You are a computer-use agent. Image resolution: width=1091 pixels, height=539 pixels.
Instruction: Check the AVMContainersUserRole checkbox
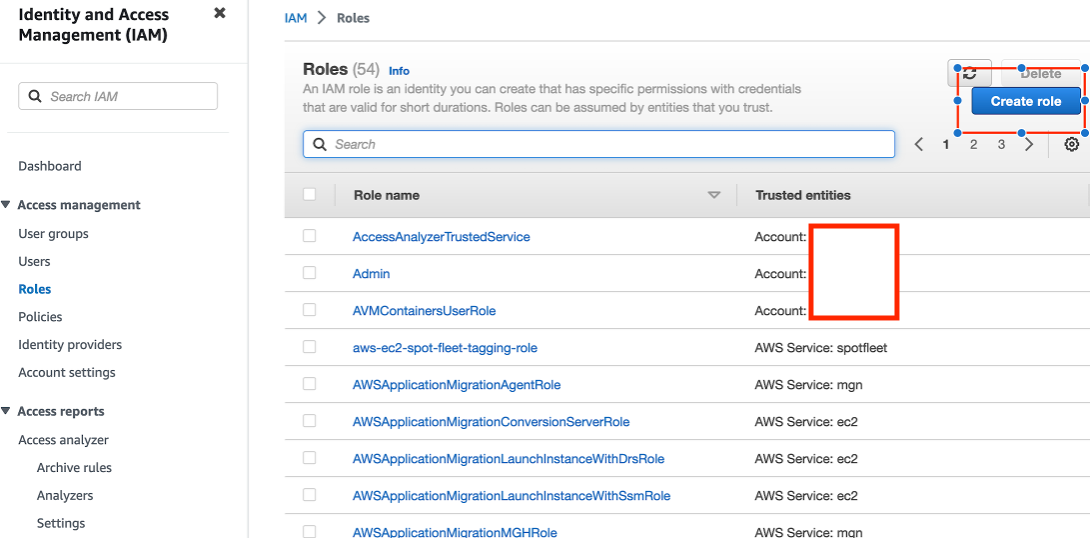point(310,309)
